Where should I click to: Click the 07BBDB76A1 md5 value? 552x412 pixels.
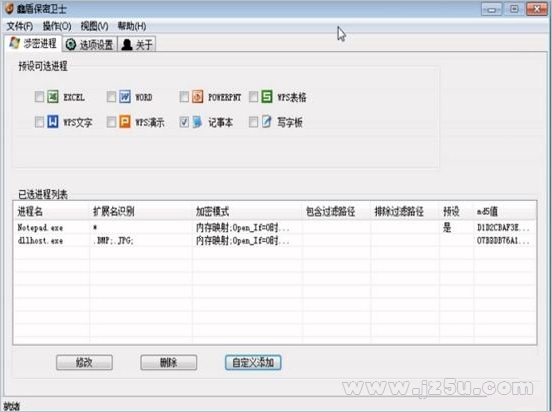(503, 241)
